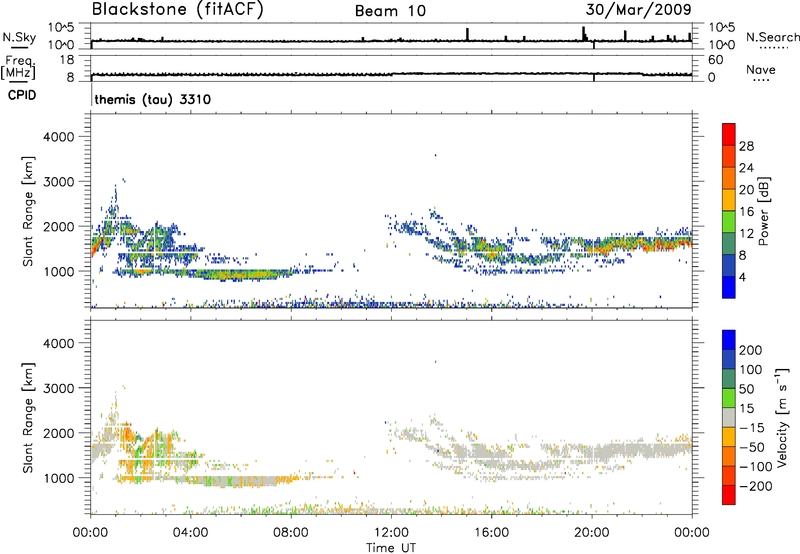Select the '200' Velocity colorbar value
Screen dimensions: 800x554
[751, 350]
